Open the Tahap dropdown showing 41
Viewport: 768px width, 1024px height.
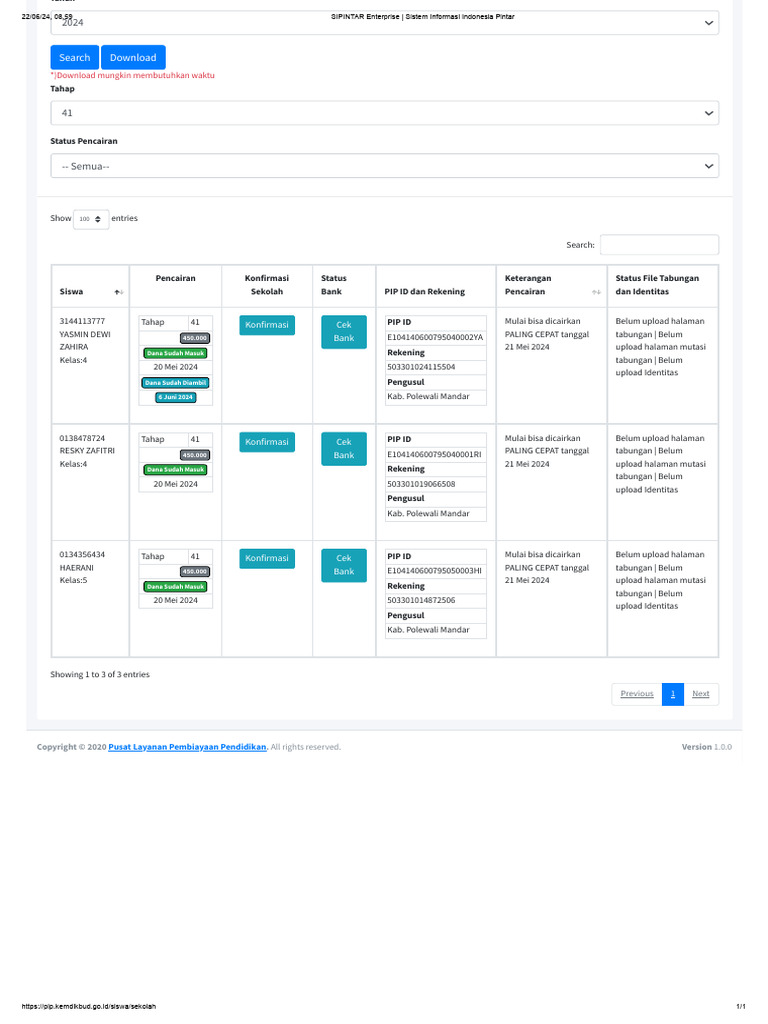pos(384,114)
